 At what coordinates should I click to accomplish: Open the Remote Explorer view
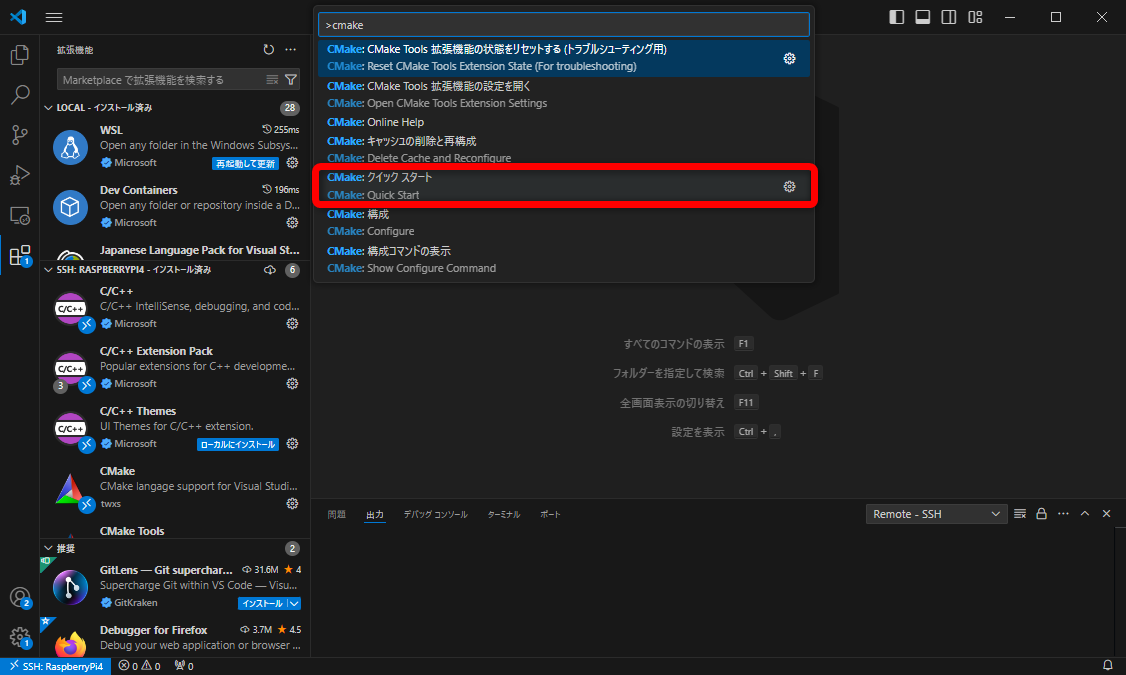coord(19,215)
